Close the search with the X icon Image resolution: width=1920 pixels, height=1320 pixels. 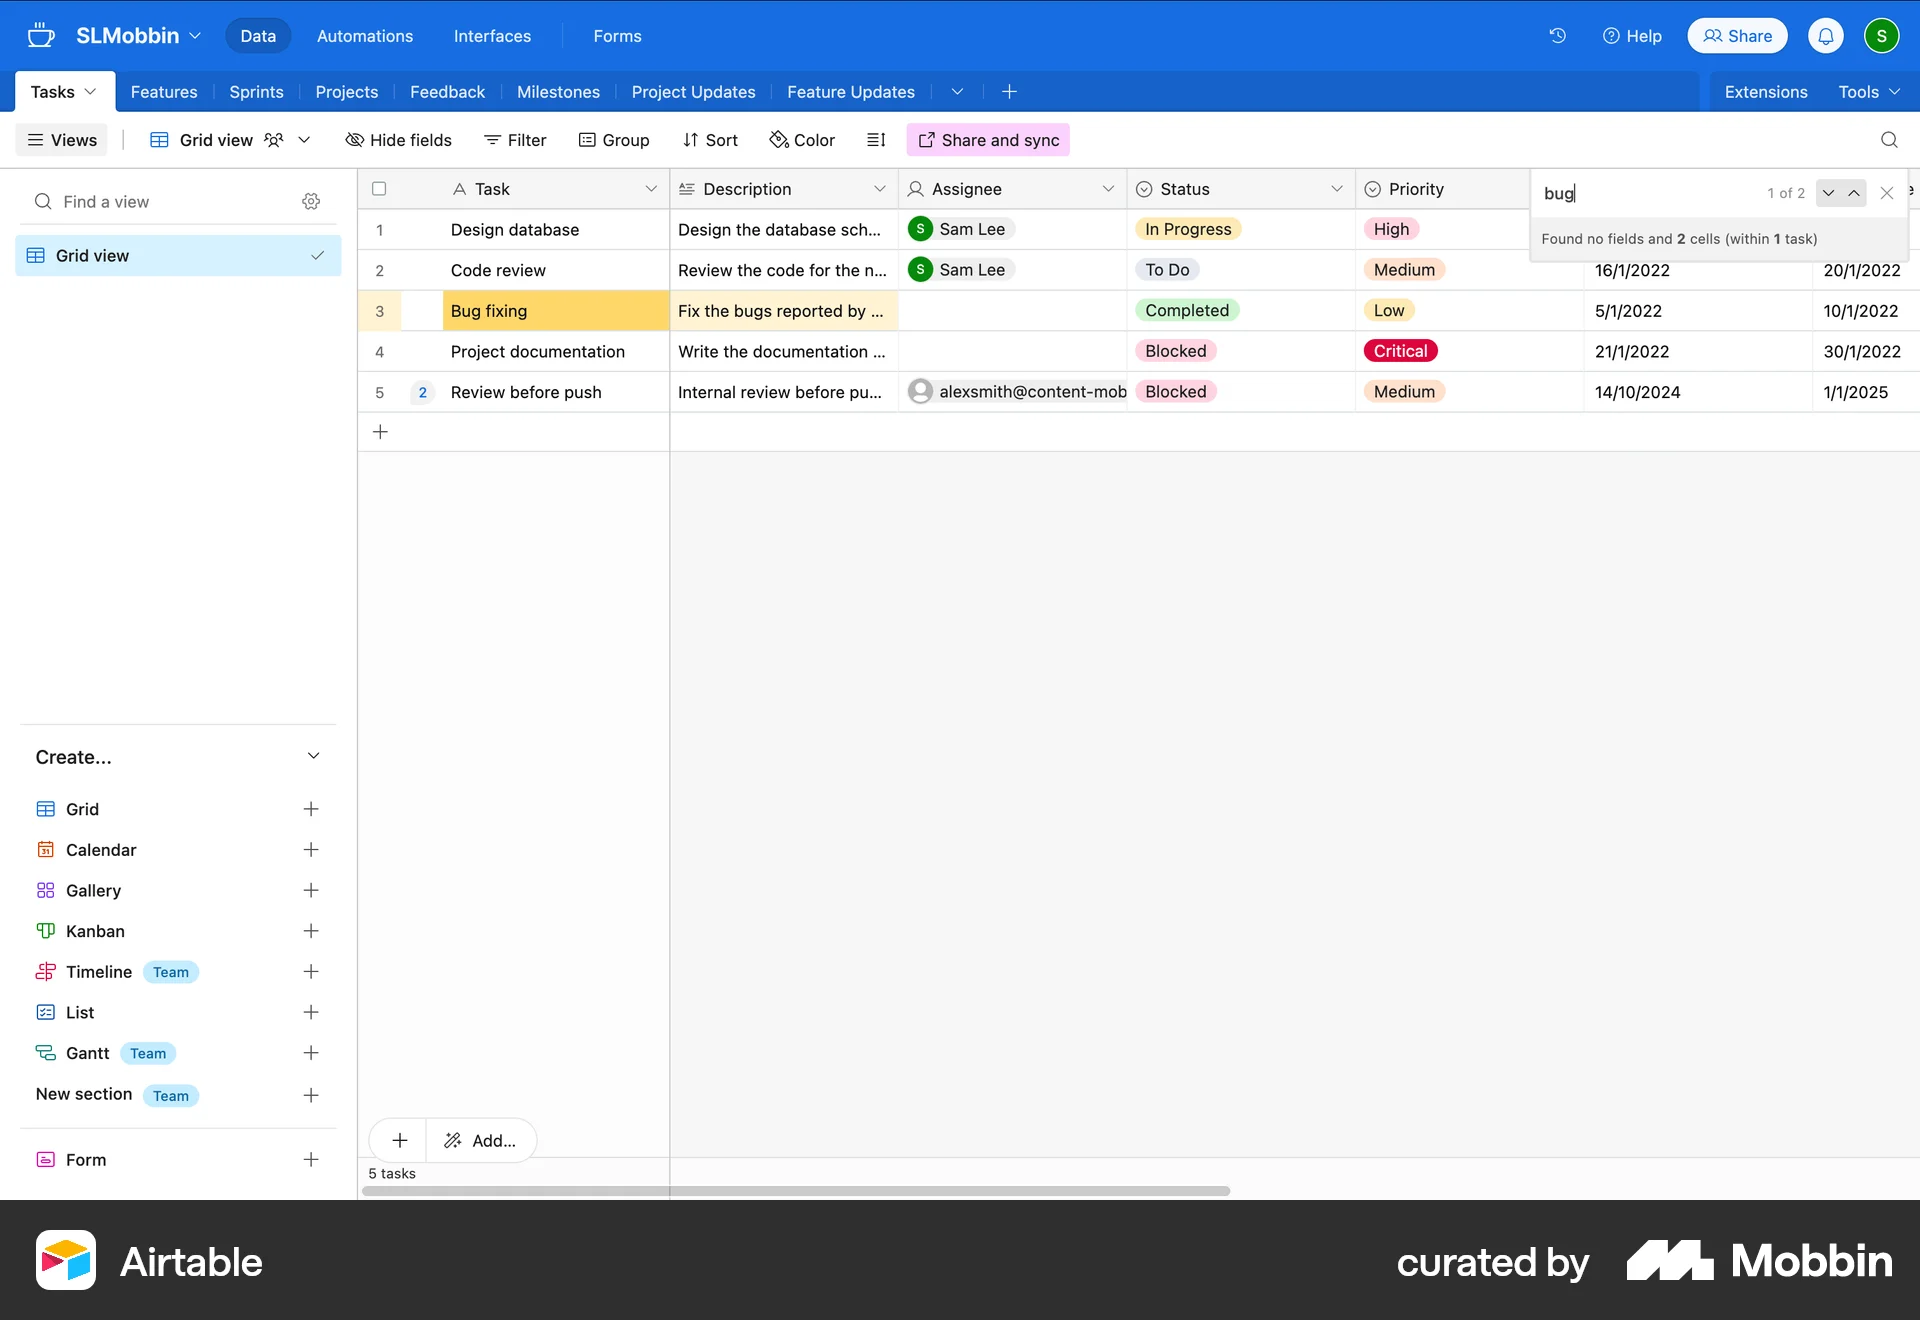tap(1886, 193)
